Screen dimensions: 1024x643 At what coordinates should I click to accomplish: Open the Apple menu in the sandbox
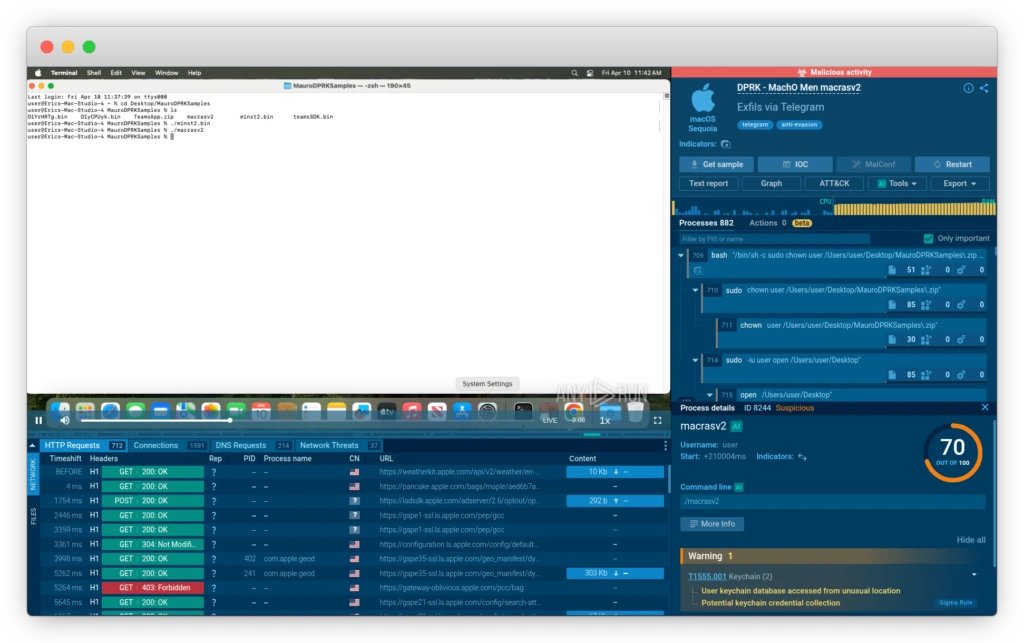(x=38, y=73)
